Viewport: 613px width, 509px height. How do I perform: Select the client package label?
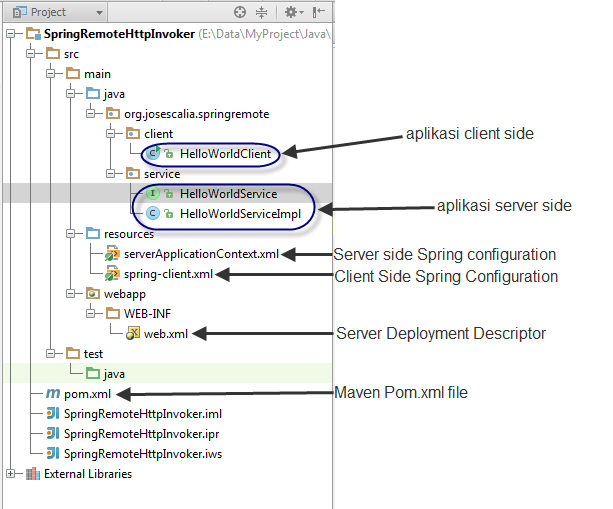(158, 134)
